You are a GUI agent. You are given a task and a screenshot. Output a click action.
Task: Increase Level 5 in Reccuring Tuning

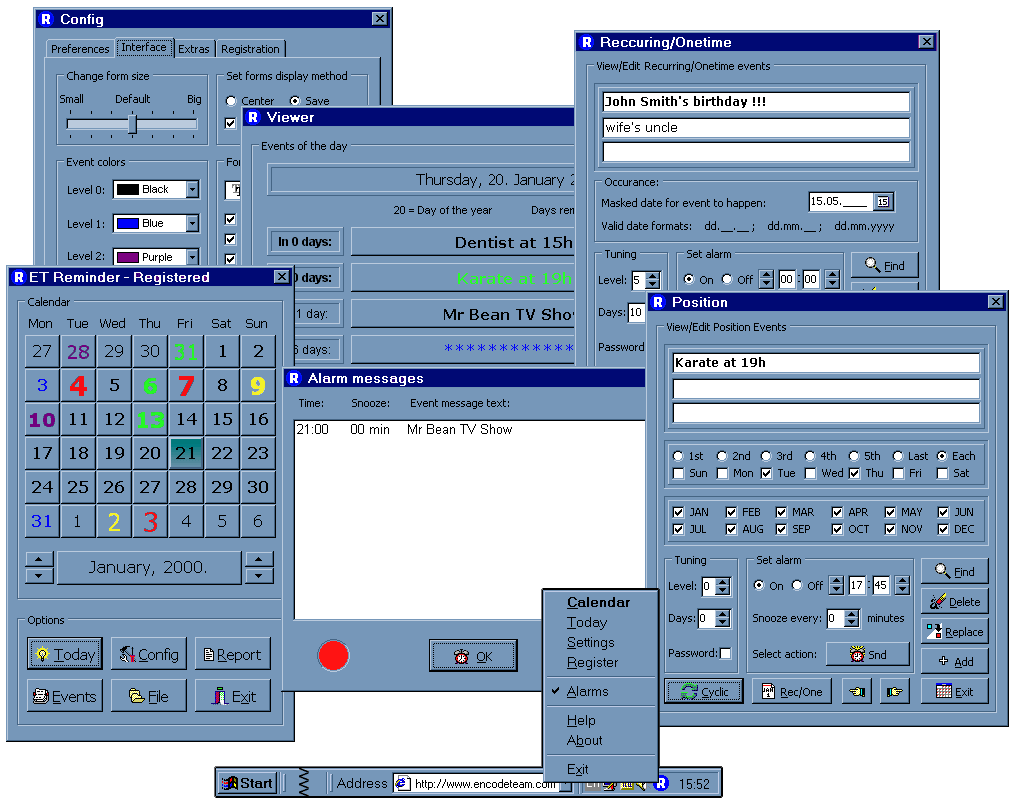(653, 276)
